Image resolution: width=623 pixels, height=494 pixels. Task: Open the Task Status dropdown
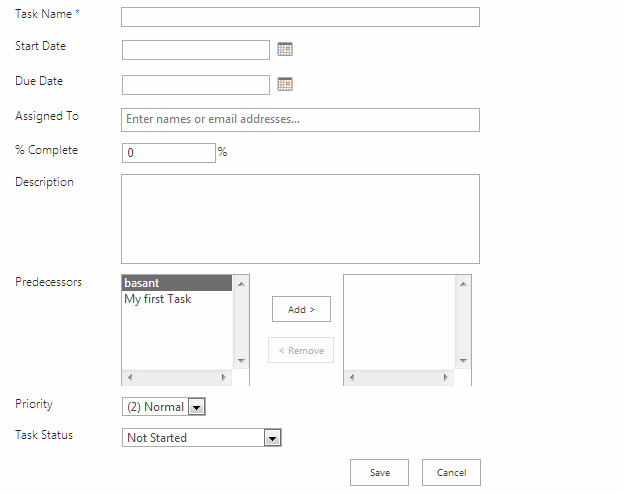click(x=202, y=438)
